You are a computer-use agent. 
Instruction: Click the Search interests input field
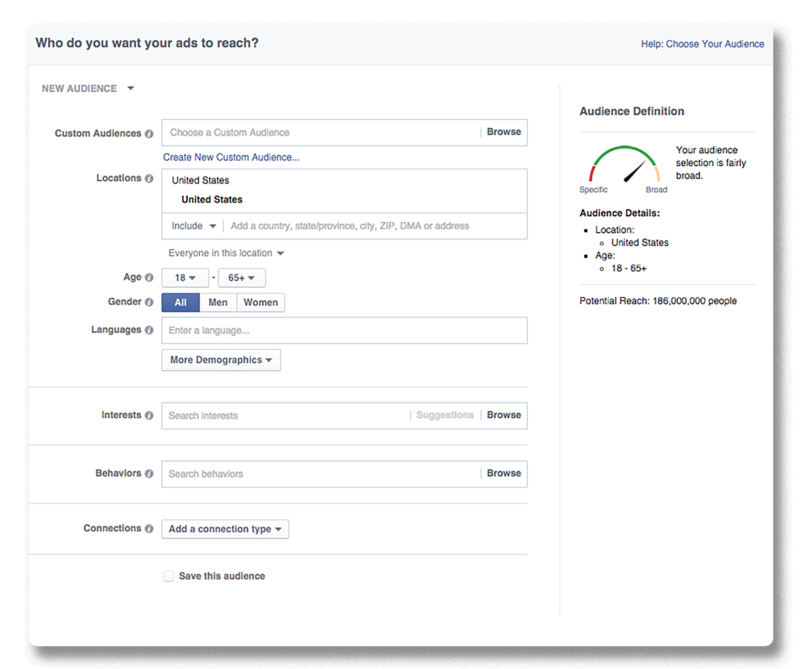pyautogui.click(x=285, y=415)
